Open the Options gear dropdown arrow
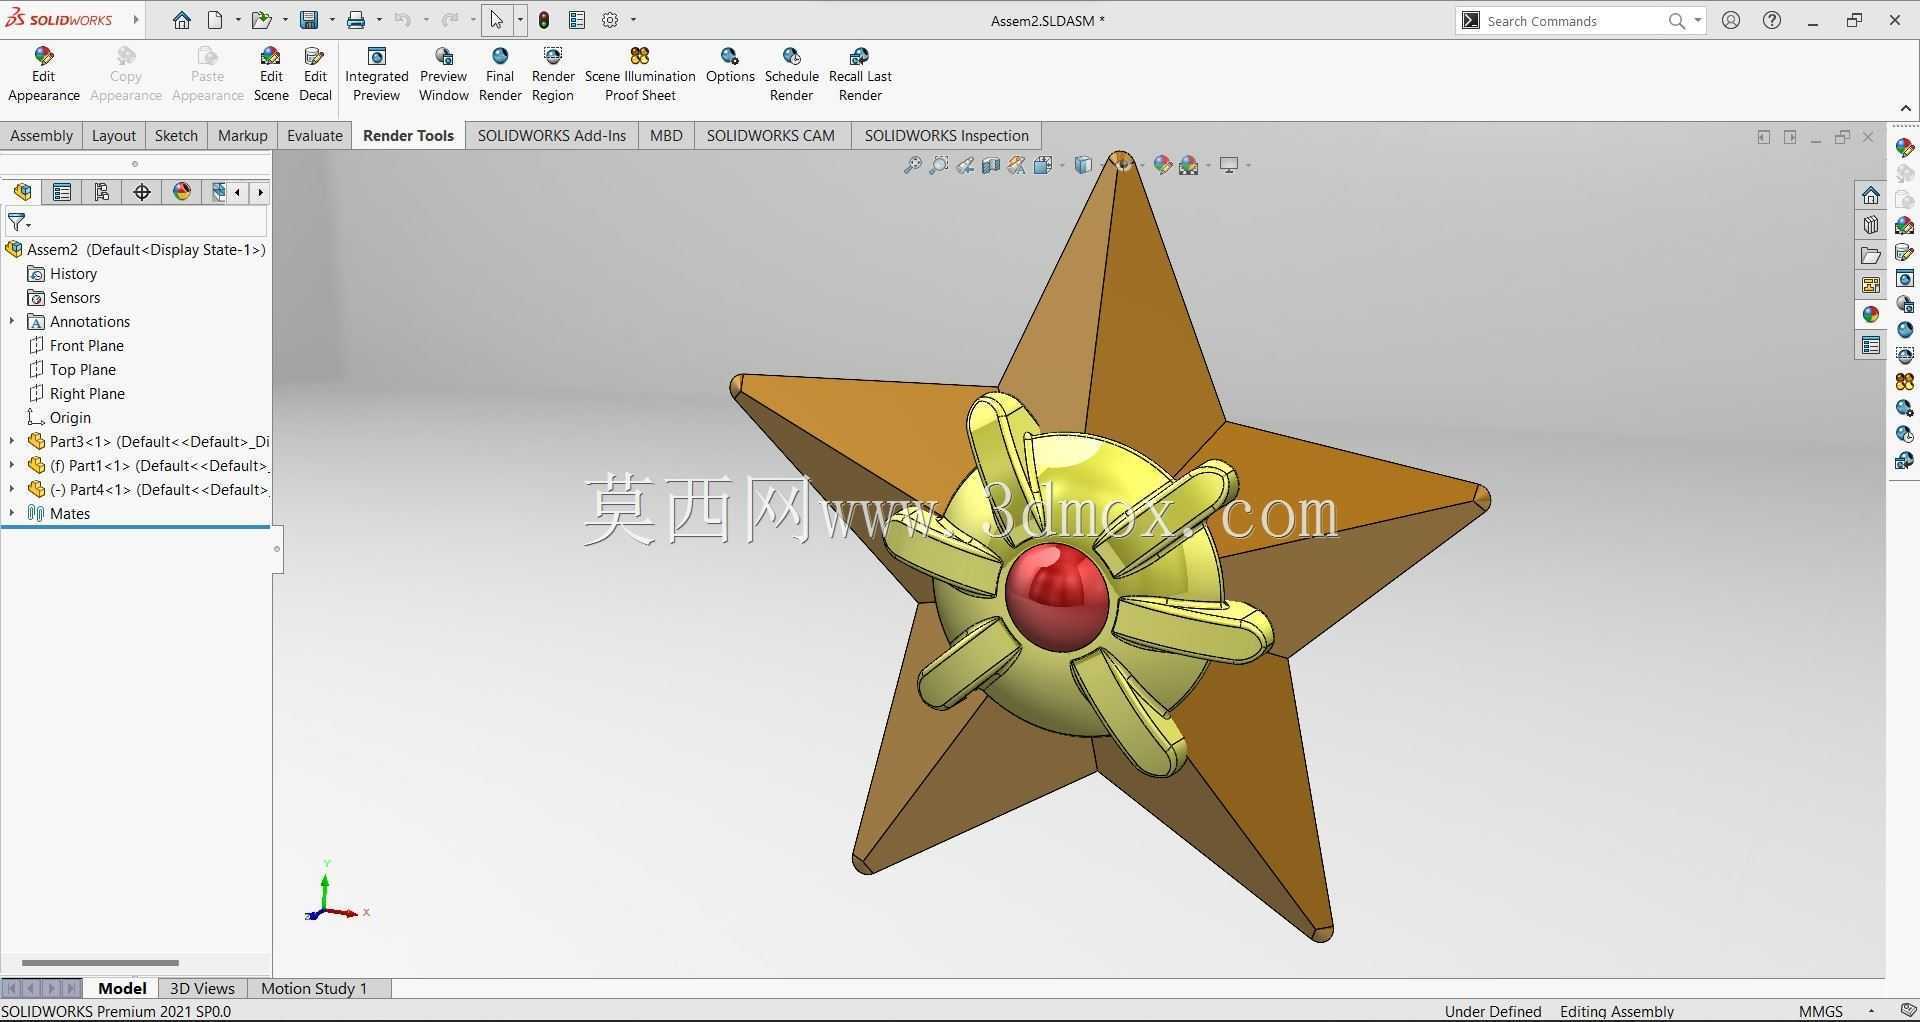This screenshot has width=1920, height=1022. coord(633,20)
